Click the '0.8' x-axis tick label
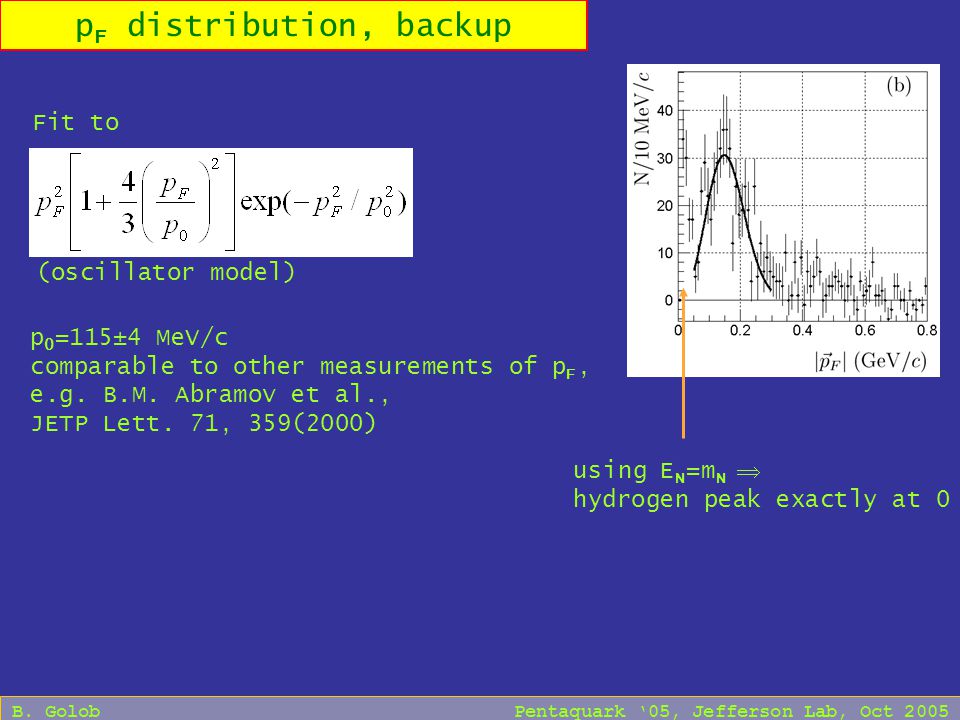 [927, 331]
